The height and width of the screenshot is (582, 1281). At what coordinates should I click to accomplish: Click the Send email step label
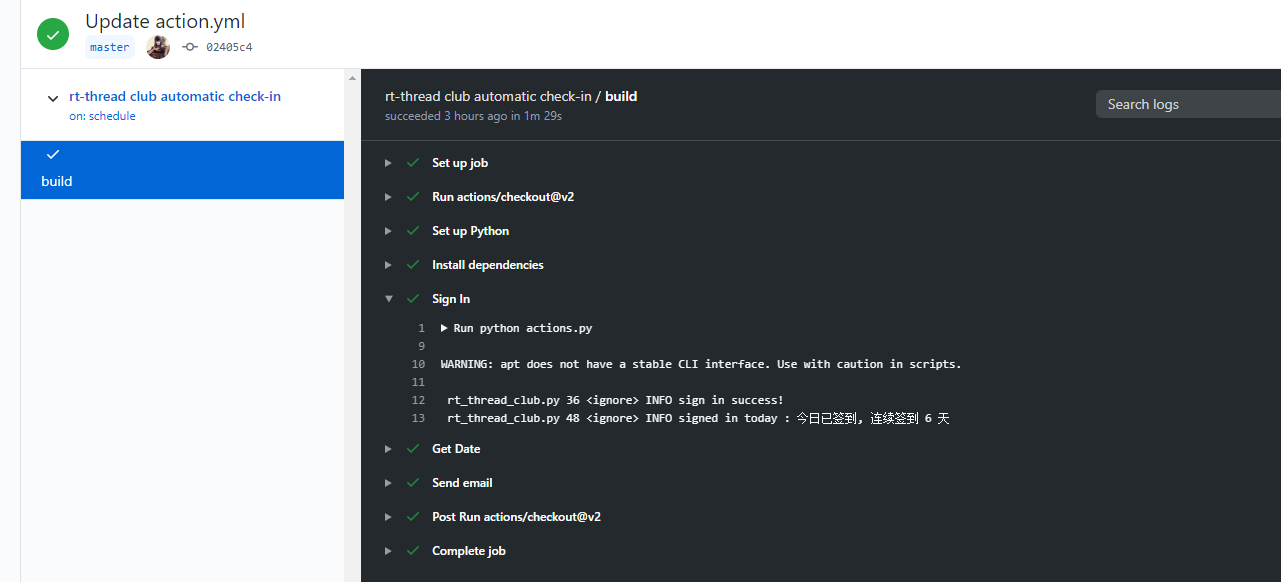(462, 483)
